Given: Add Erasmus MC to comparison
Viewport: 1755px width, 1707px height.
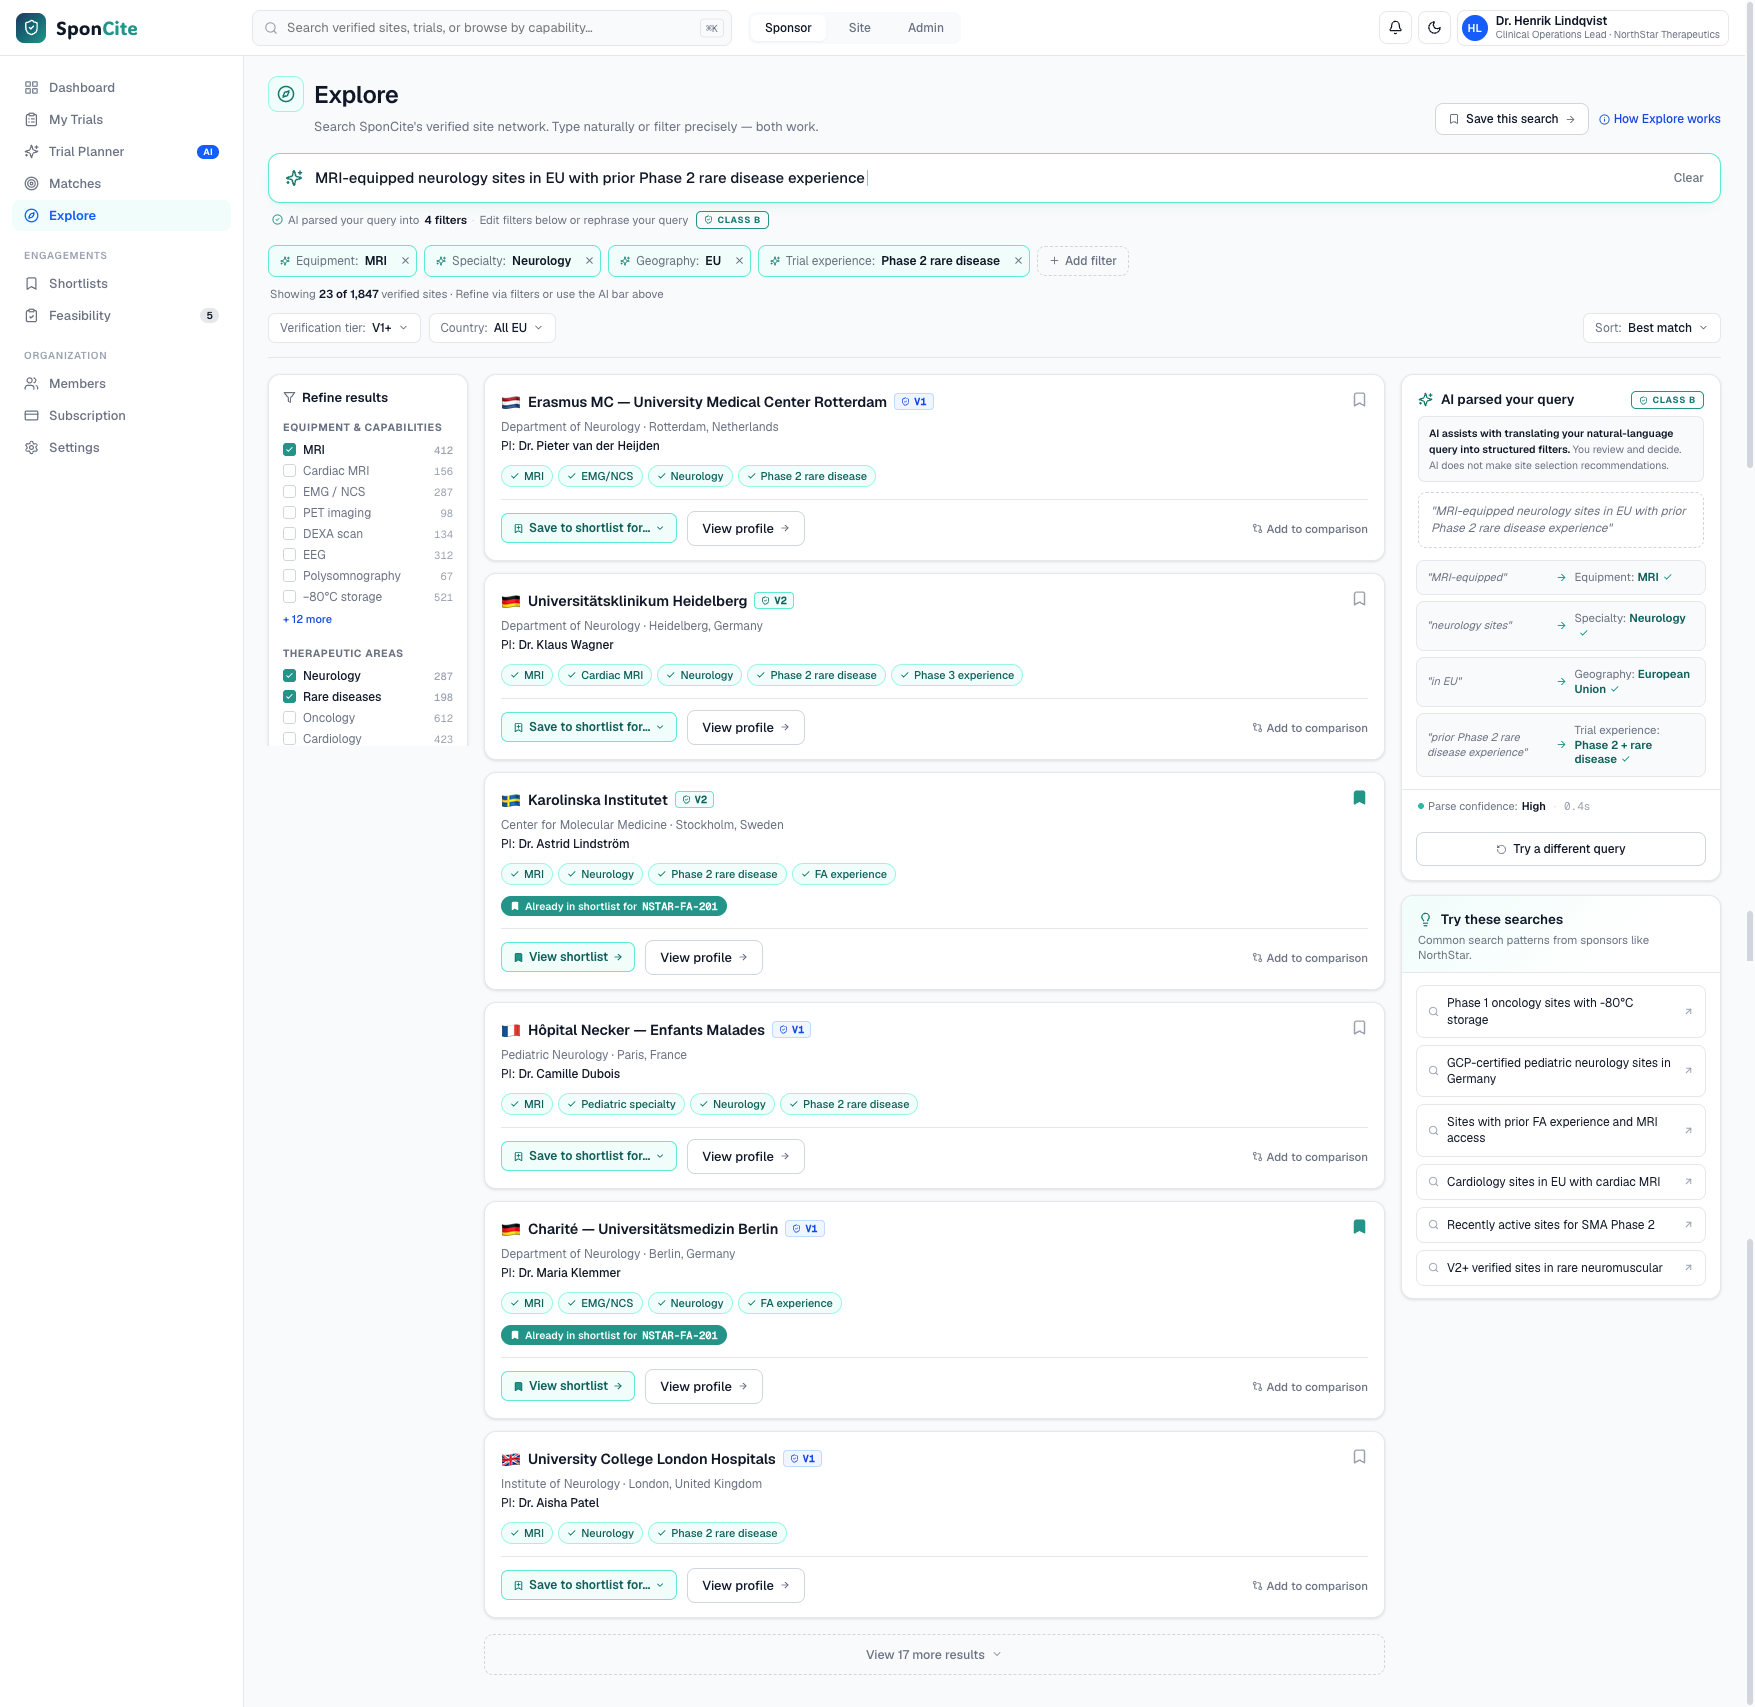Looking at the screenshot, I should [1309, 529].
